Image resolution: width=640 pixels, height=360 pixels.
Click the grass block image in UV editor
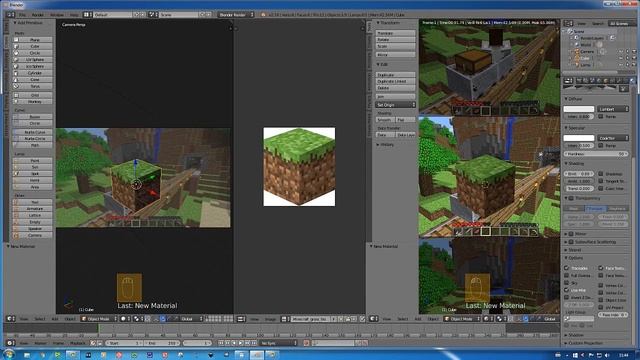click(299, 167)
